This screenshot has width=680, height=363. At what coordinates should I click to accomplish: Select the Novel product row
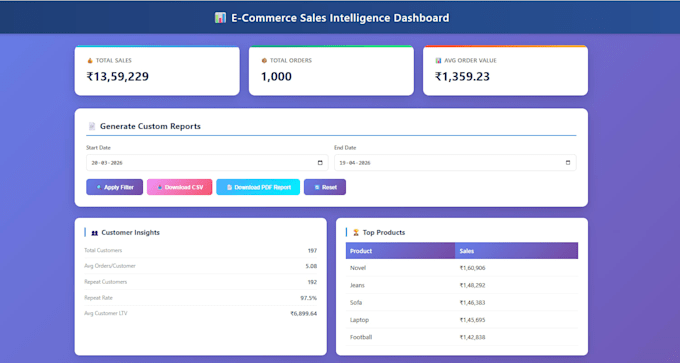pos(462,268)
